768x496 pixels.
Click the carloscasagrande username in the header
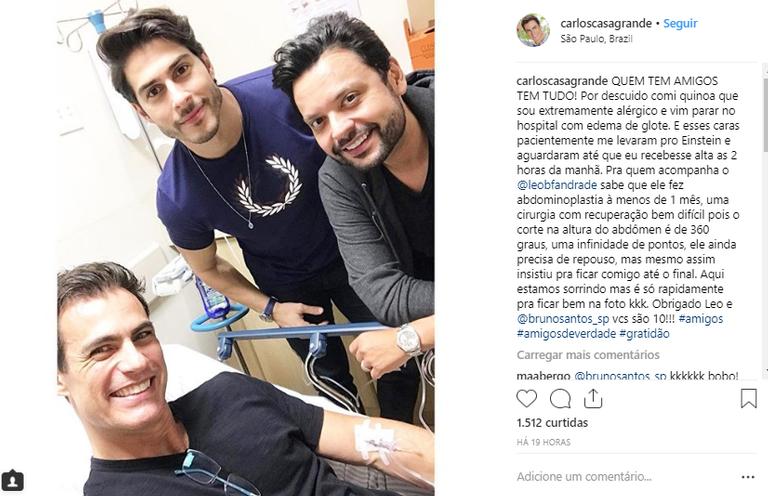pos(606,23)
